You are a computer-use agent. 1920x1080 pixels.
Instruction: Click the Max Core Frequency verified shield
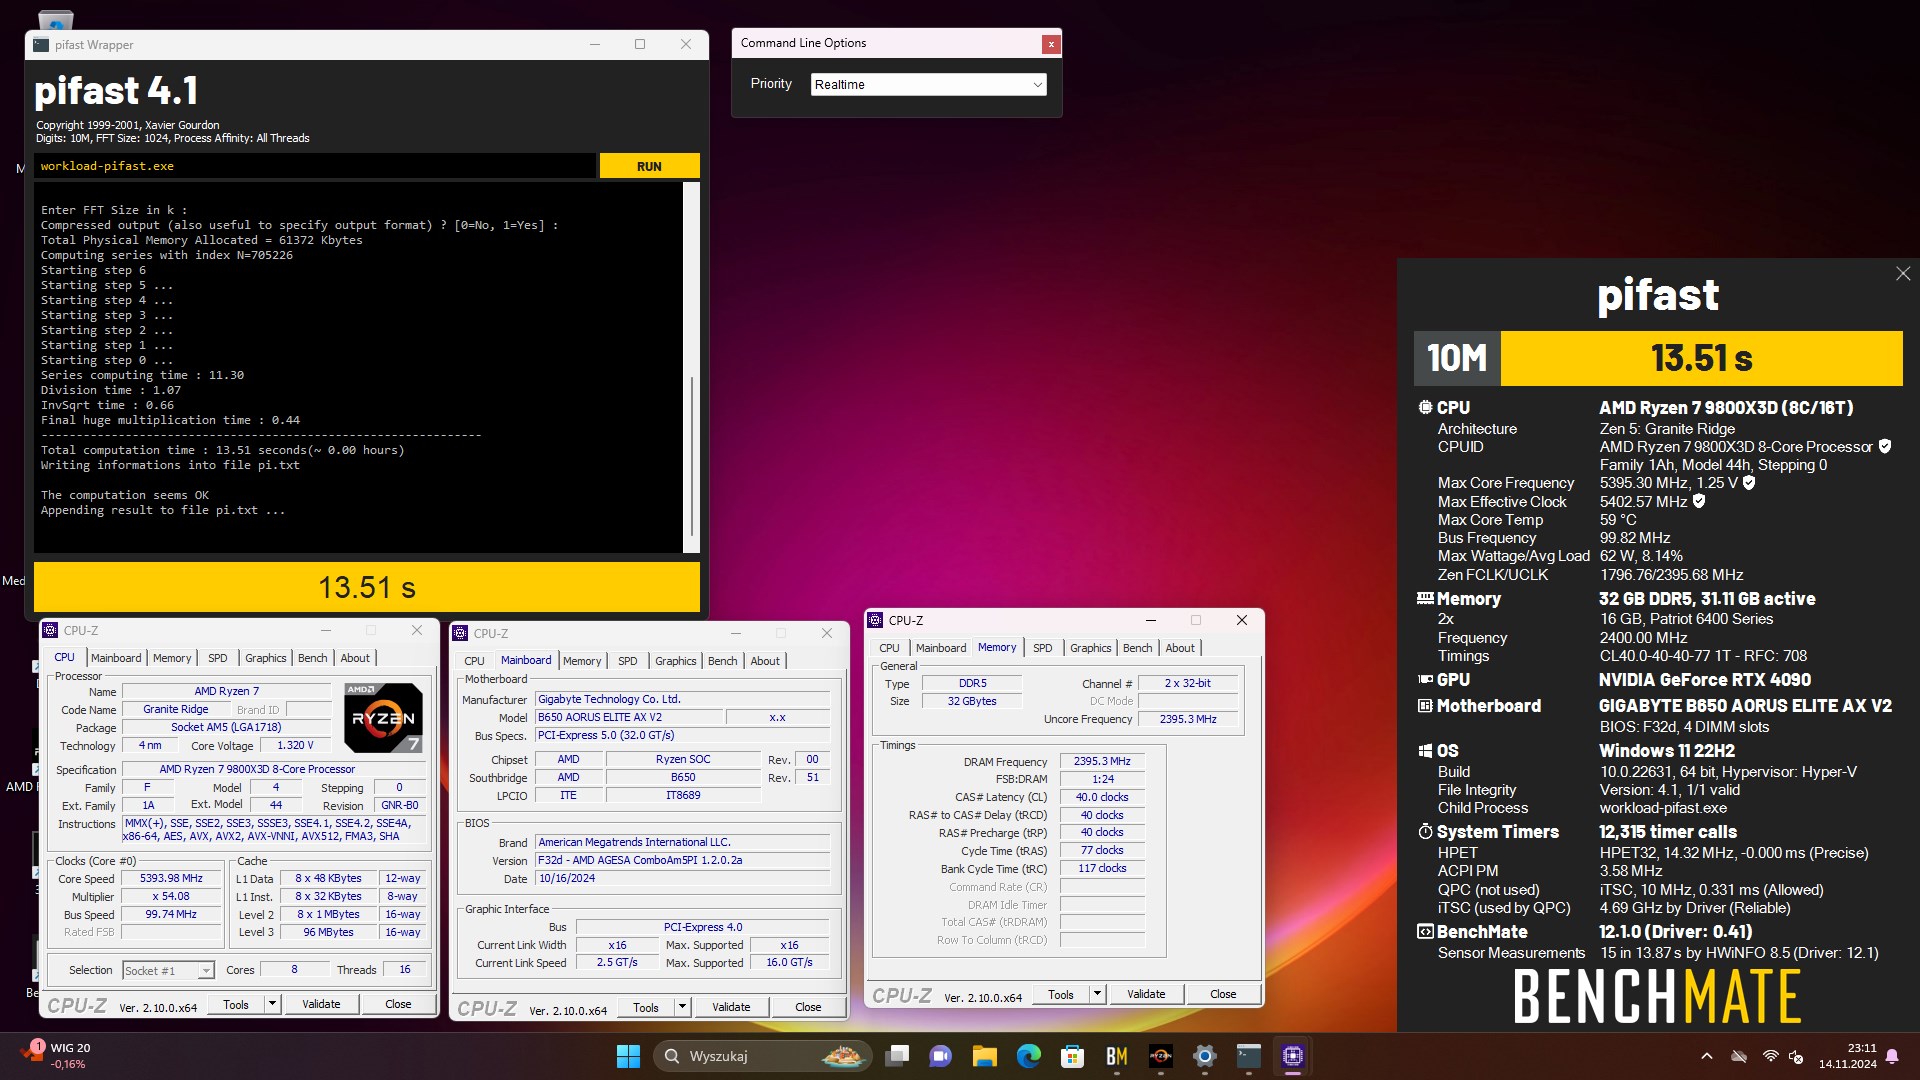coord(1749,483)
